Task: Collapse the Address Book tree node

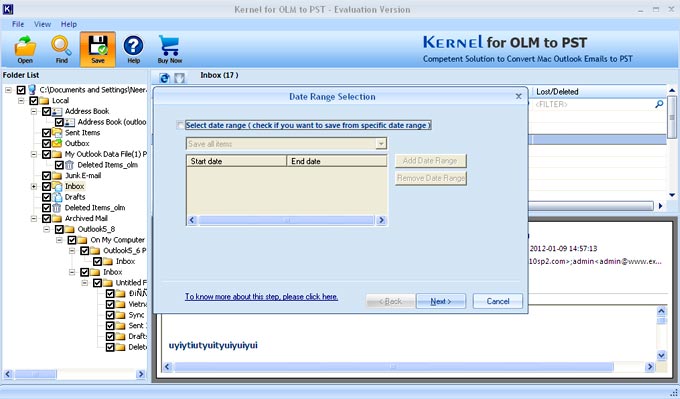Action: click(34, 111)
